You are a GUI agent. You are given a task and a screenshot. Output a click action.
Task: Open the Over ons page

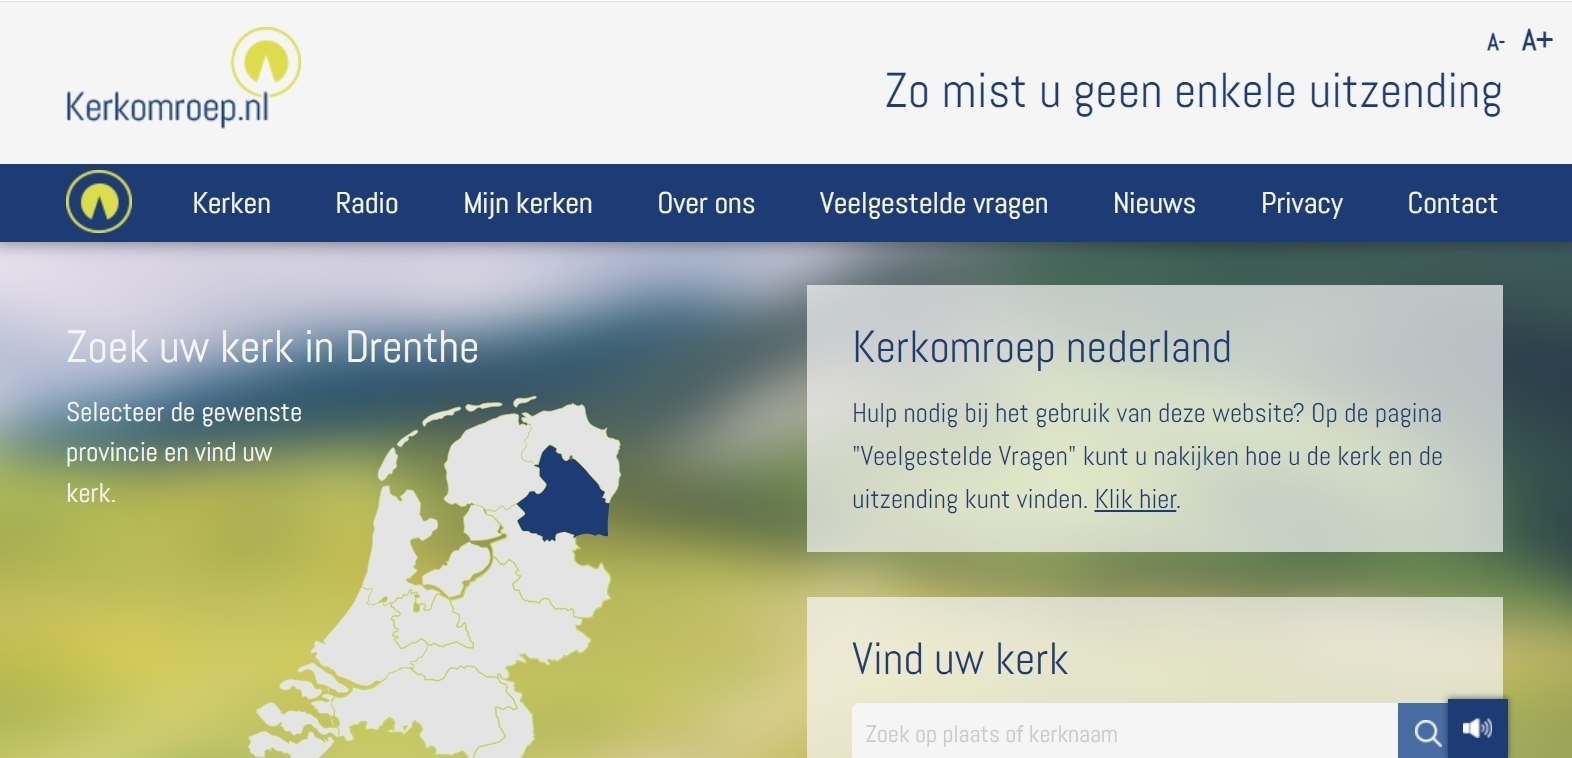tap(706, 203)
